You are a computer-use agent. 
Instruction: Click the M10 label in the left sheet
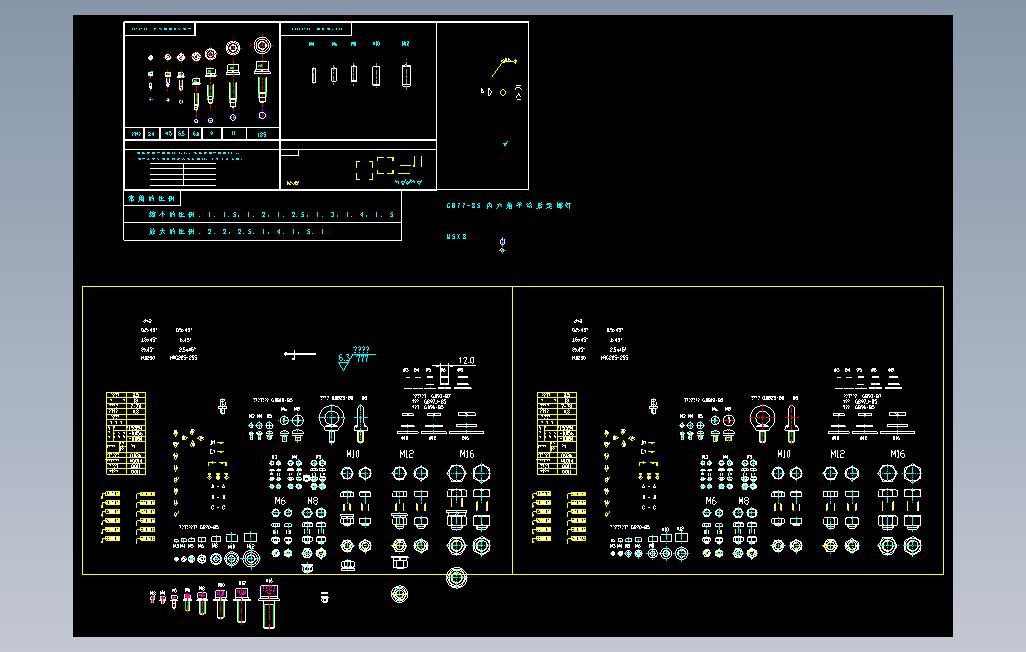pyautogui.click(x=353, y=454)
